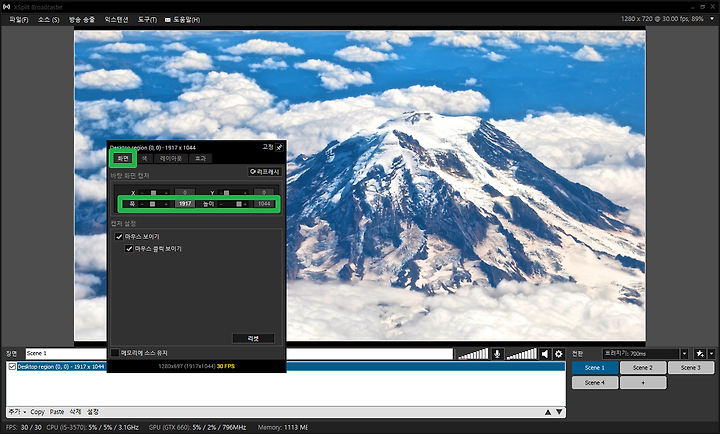
Task: Open the 추가 add source dropdown
Action: pyautogui.click(x=17, y=412)
